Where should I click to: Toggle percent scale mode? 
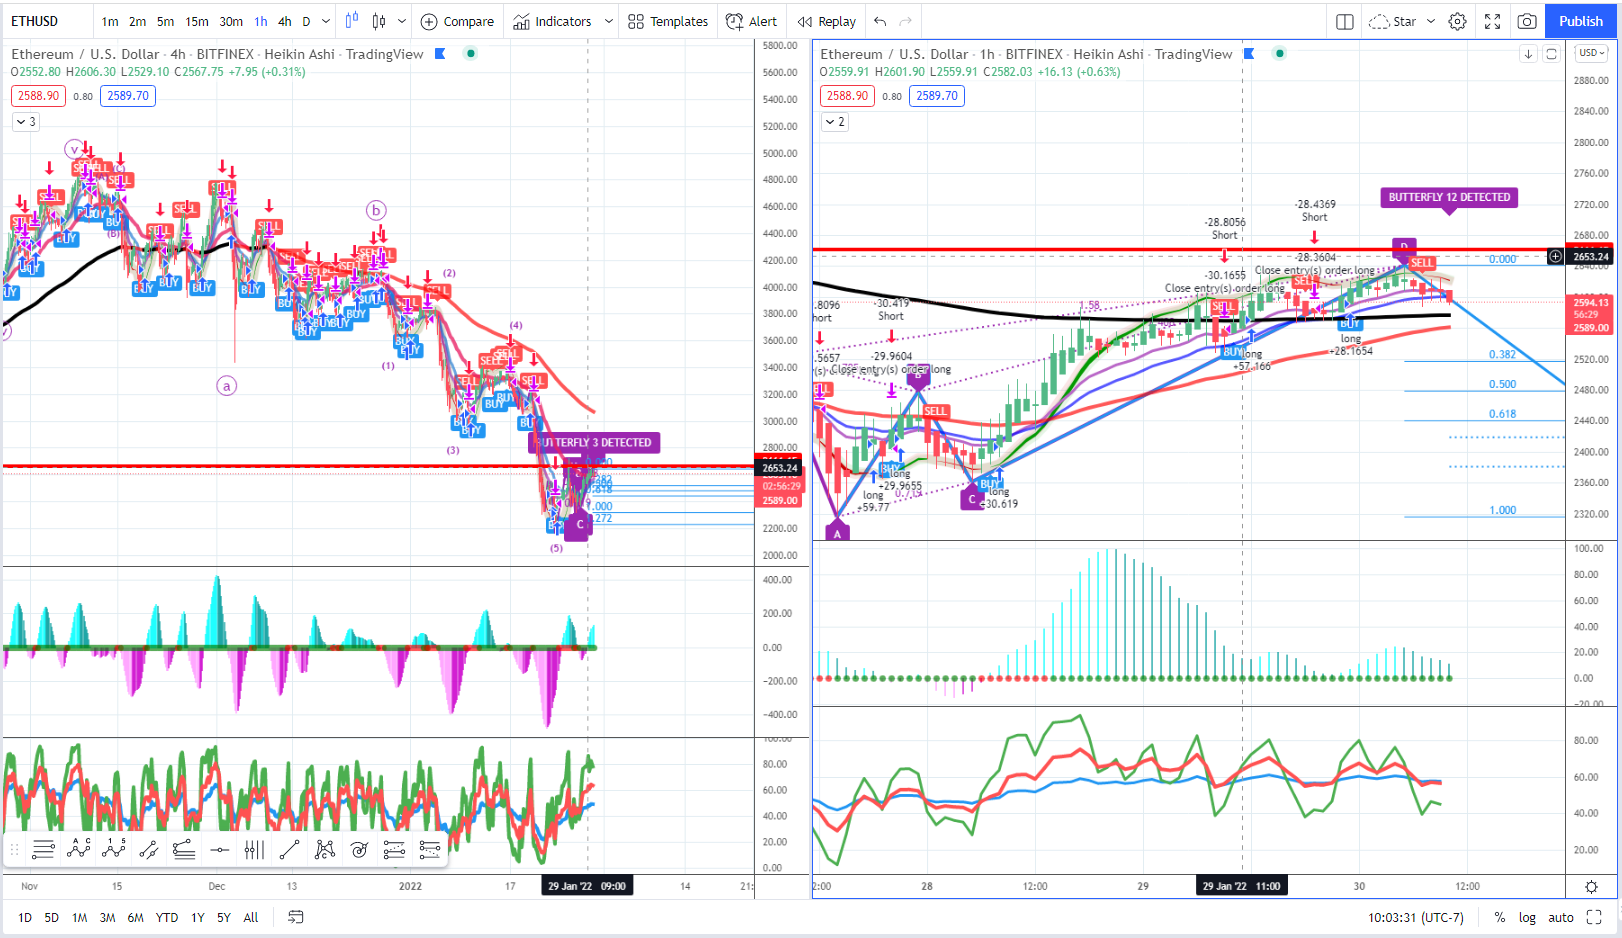1500,917
